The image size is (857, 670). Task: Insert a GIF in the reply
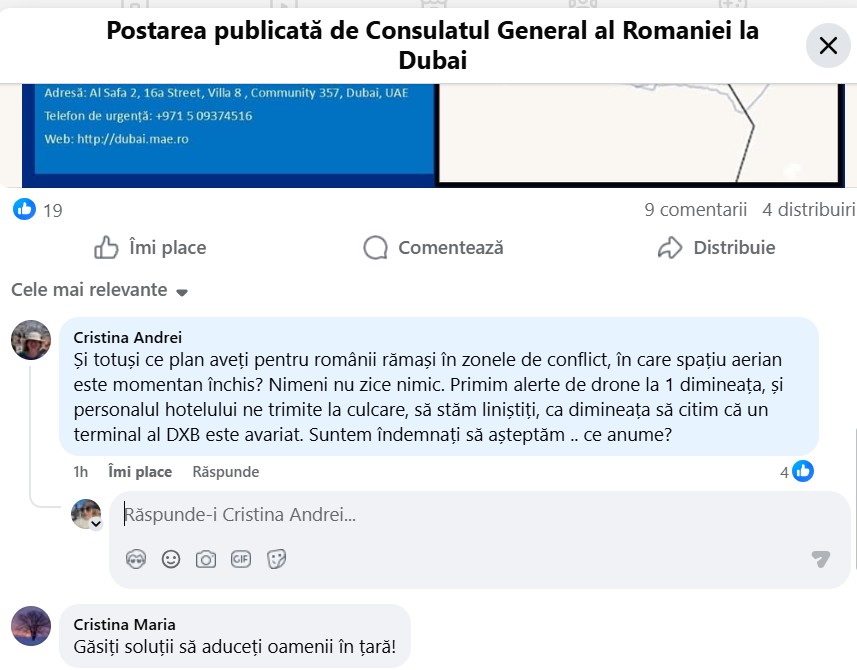tap(241, 560)
